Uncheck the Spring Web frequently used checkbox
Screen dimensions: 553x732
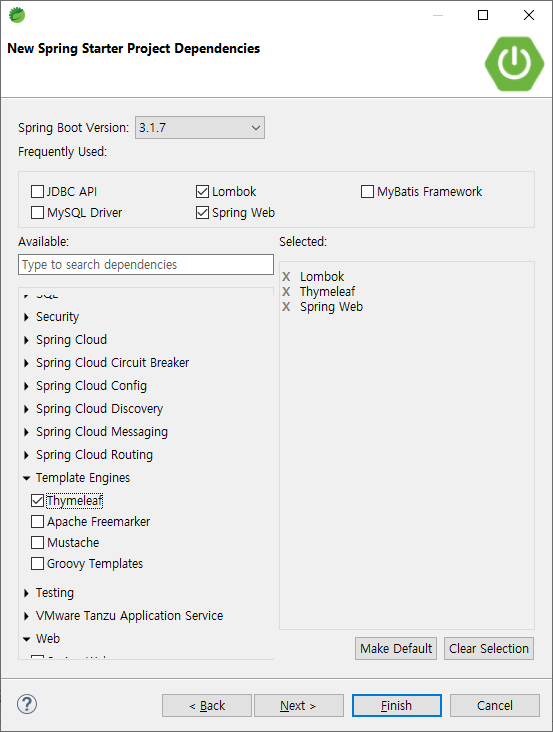click(203, 212)
